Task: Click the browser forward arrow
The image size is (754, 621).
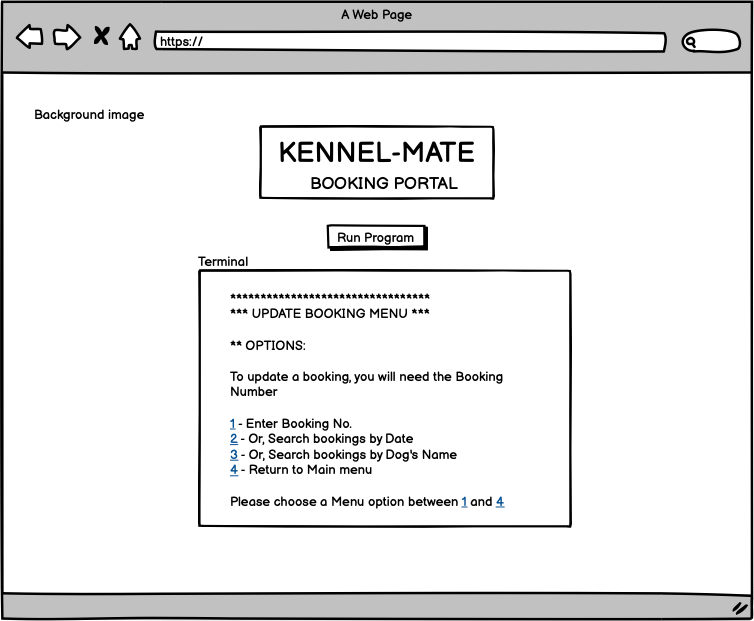Action: 66,37
